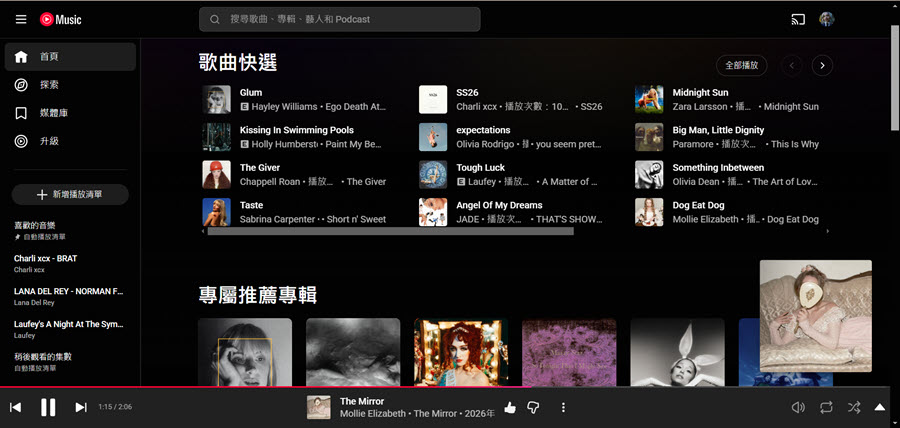Open the purple recommended album cover
Screen dimensions: 900x428
click(569, 352)
